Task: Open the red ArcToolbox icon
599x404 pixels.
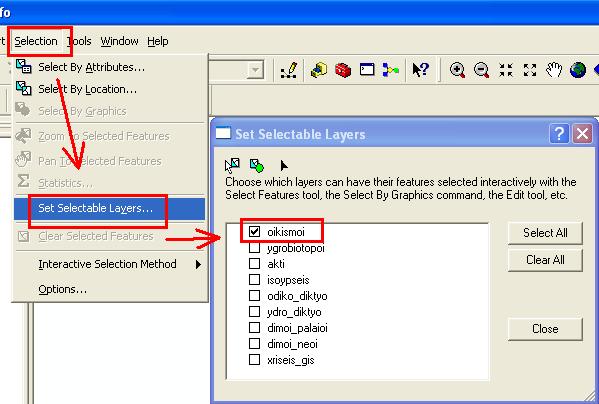Action: coord(343,70)
